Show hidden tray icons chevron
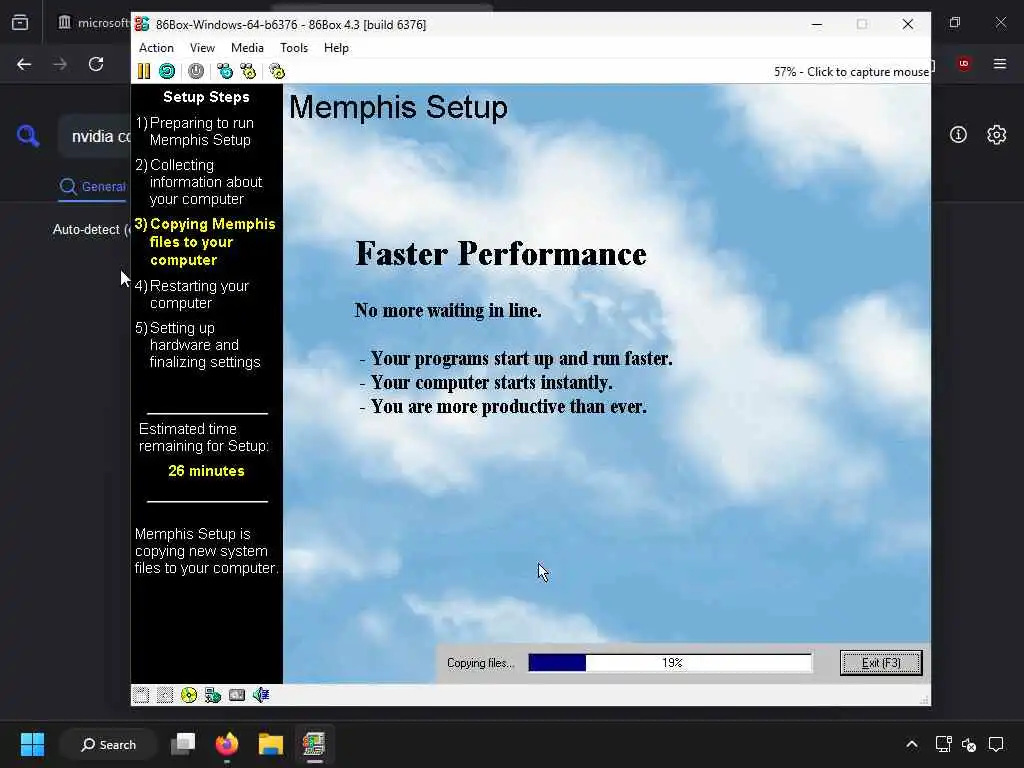1024x768 pixels. [x=912, y=744]
